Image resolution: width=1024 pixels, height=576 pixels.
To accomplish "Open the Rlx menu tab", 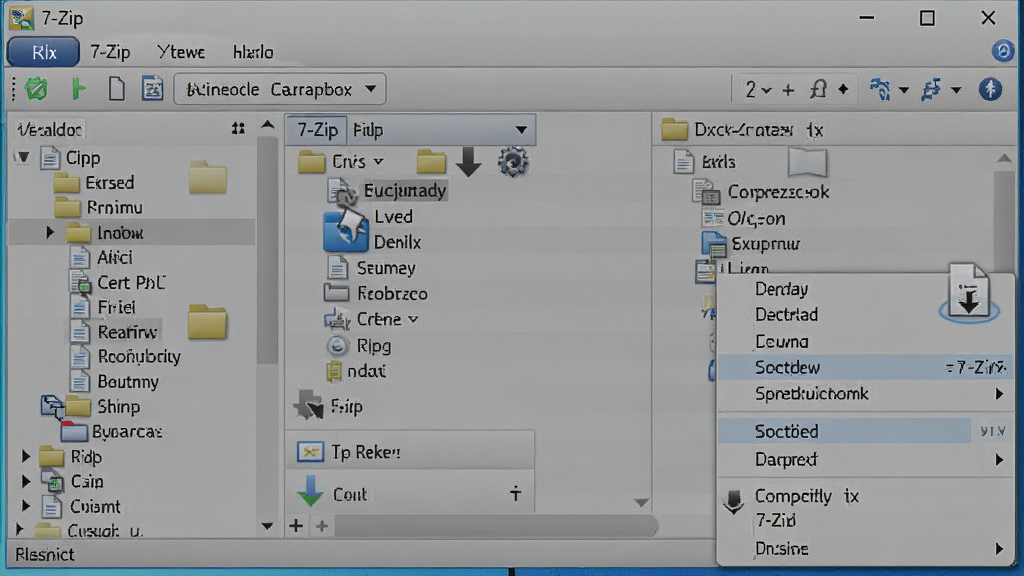I will [x=44, y=52].
